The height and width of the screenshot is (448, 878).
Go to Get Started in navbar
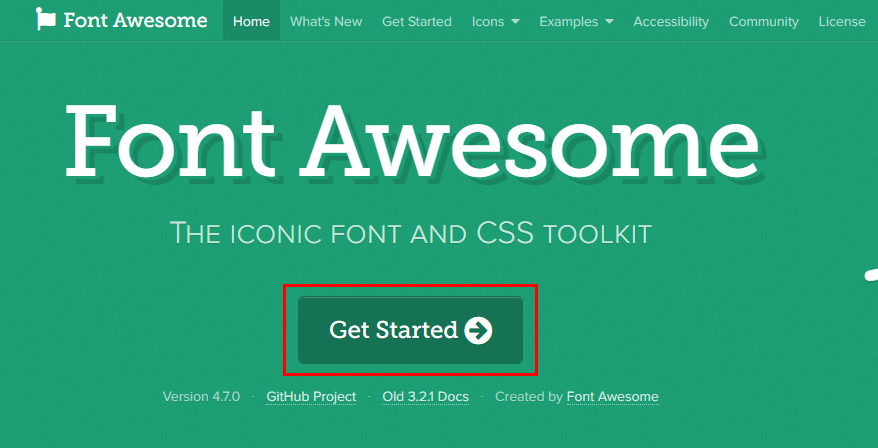417,22
